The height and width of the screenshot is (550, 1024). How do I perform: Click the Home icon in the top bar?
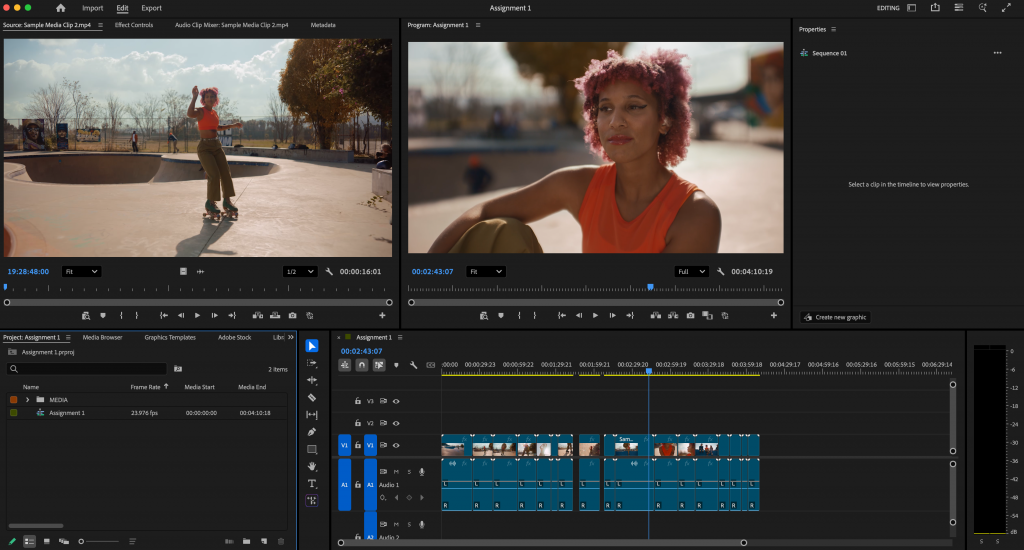point(60,8)
